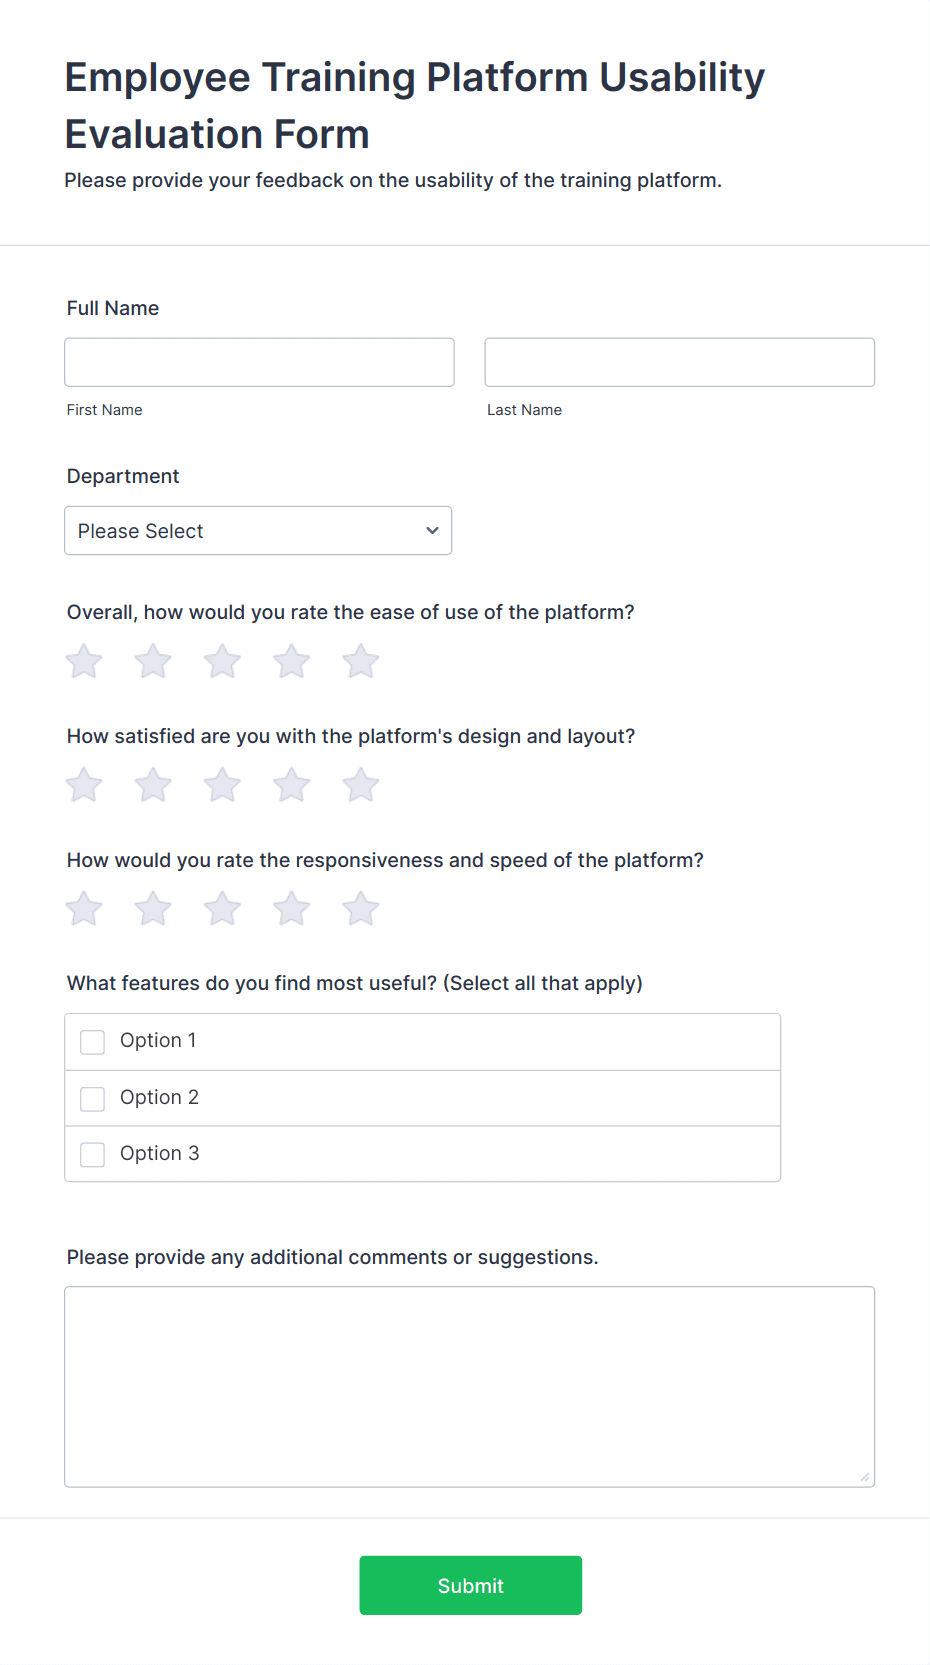Screen dimensions: 930x1665
Task: Rate design satisfaction two stars
Action: tap(152, 785)
